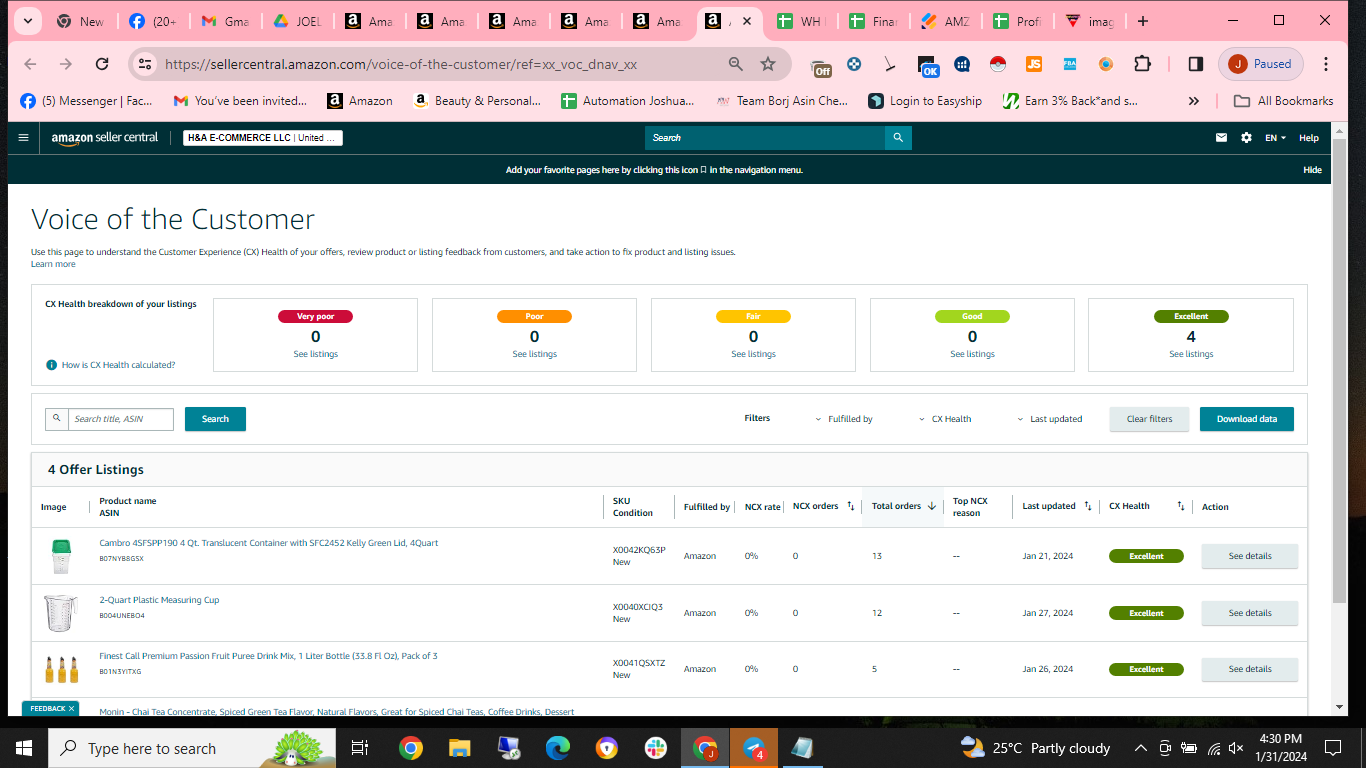Click the Download data button
1366x768 pixels.
[1246, 419]
